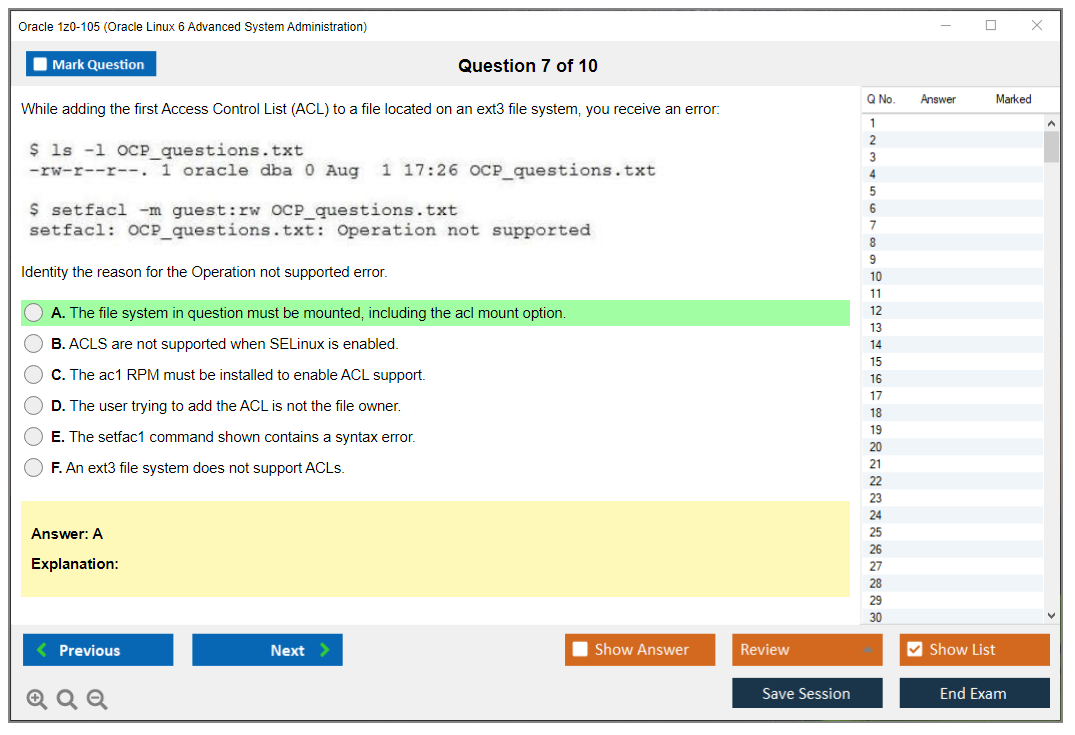Pick answer D radio button
Screen dimensions: 1075x735
33,405
